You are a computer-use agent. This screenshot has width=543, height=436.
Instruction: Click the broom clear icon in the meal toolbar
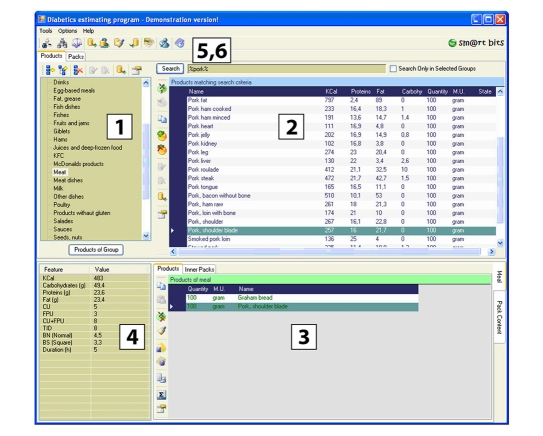(x=161, y=331)
